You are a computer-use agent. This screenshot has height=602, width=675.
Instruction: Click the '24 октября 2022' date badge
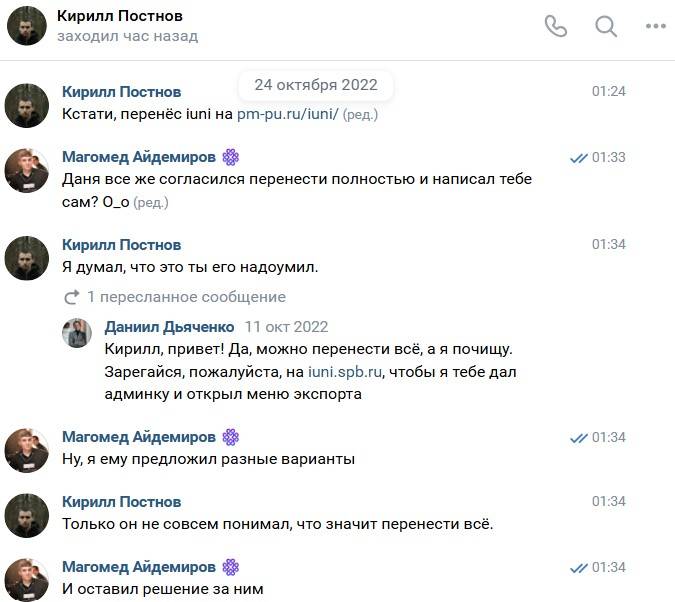(x=316, y=85)
